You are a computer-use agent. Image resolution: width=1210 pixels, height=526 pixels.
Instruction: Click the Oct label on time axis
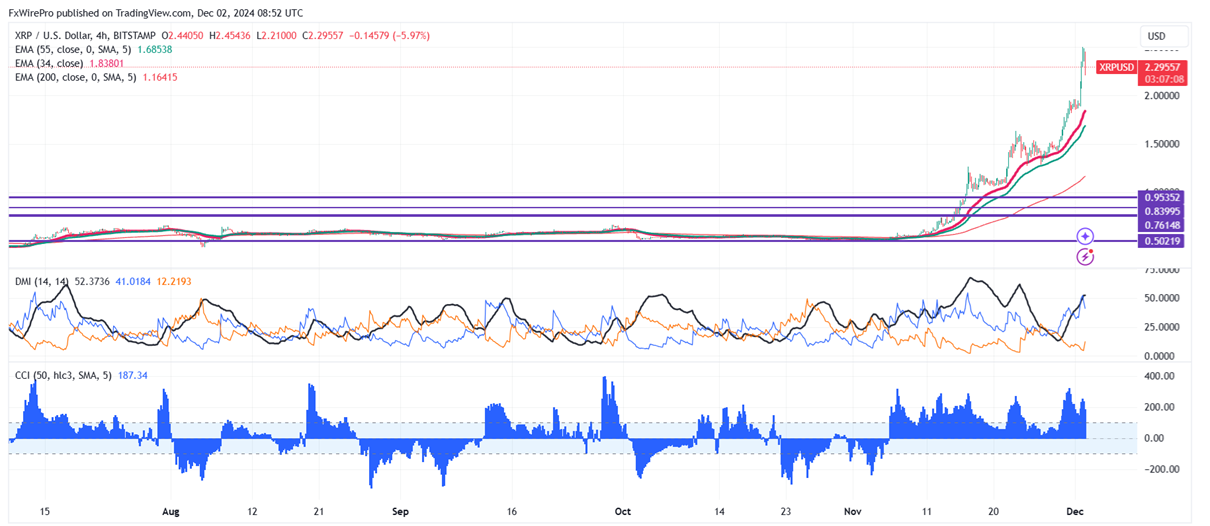pos(623,511)
